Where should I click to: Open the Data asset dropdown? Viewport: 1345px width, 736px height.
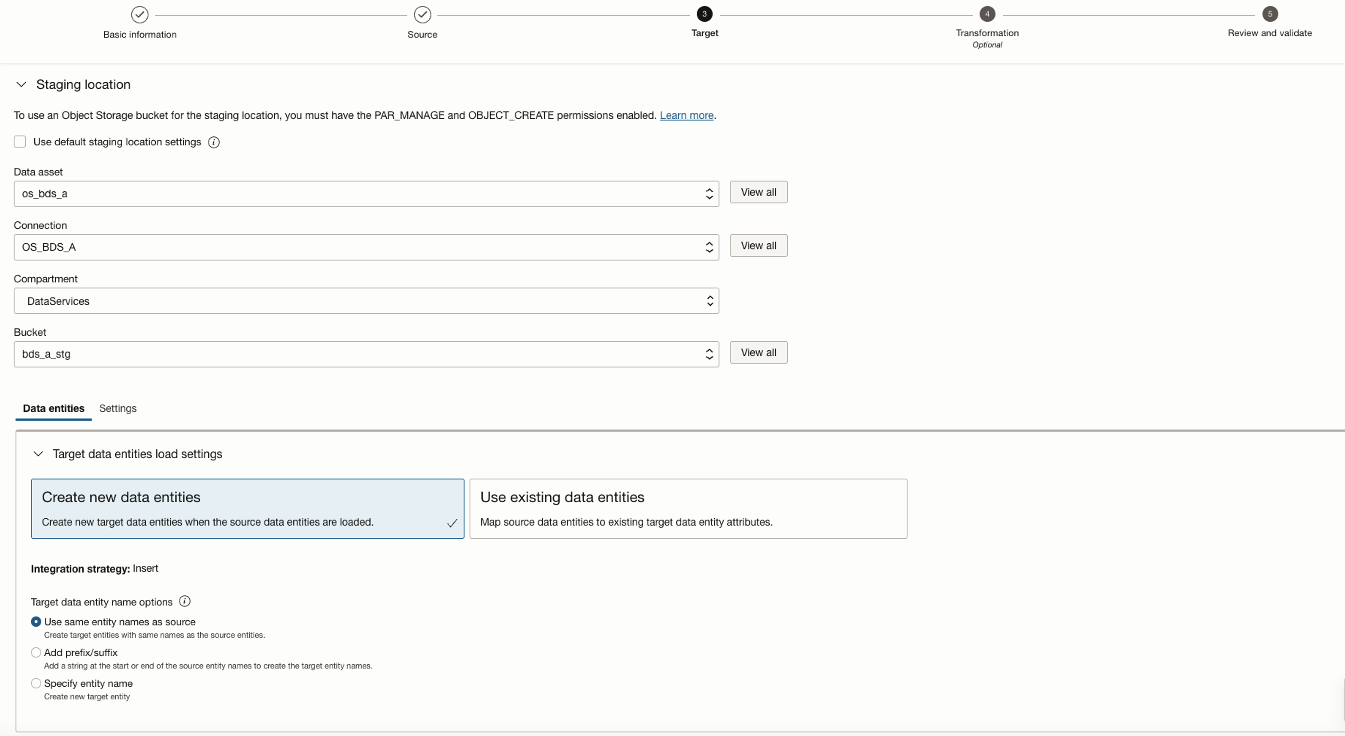366,193
